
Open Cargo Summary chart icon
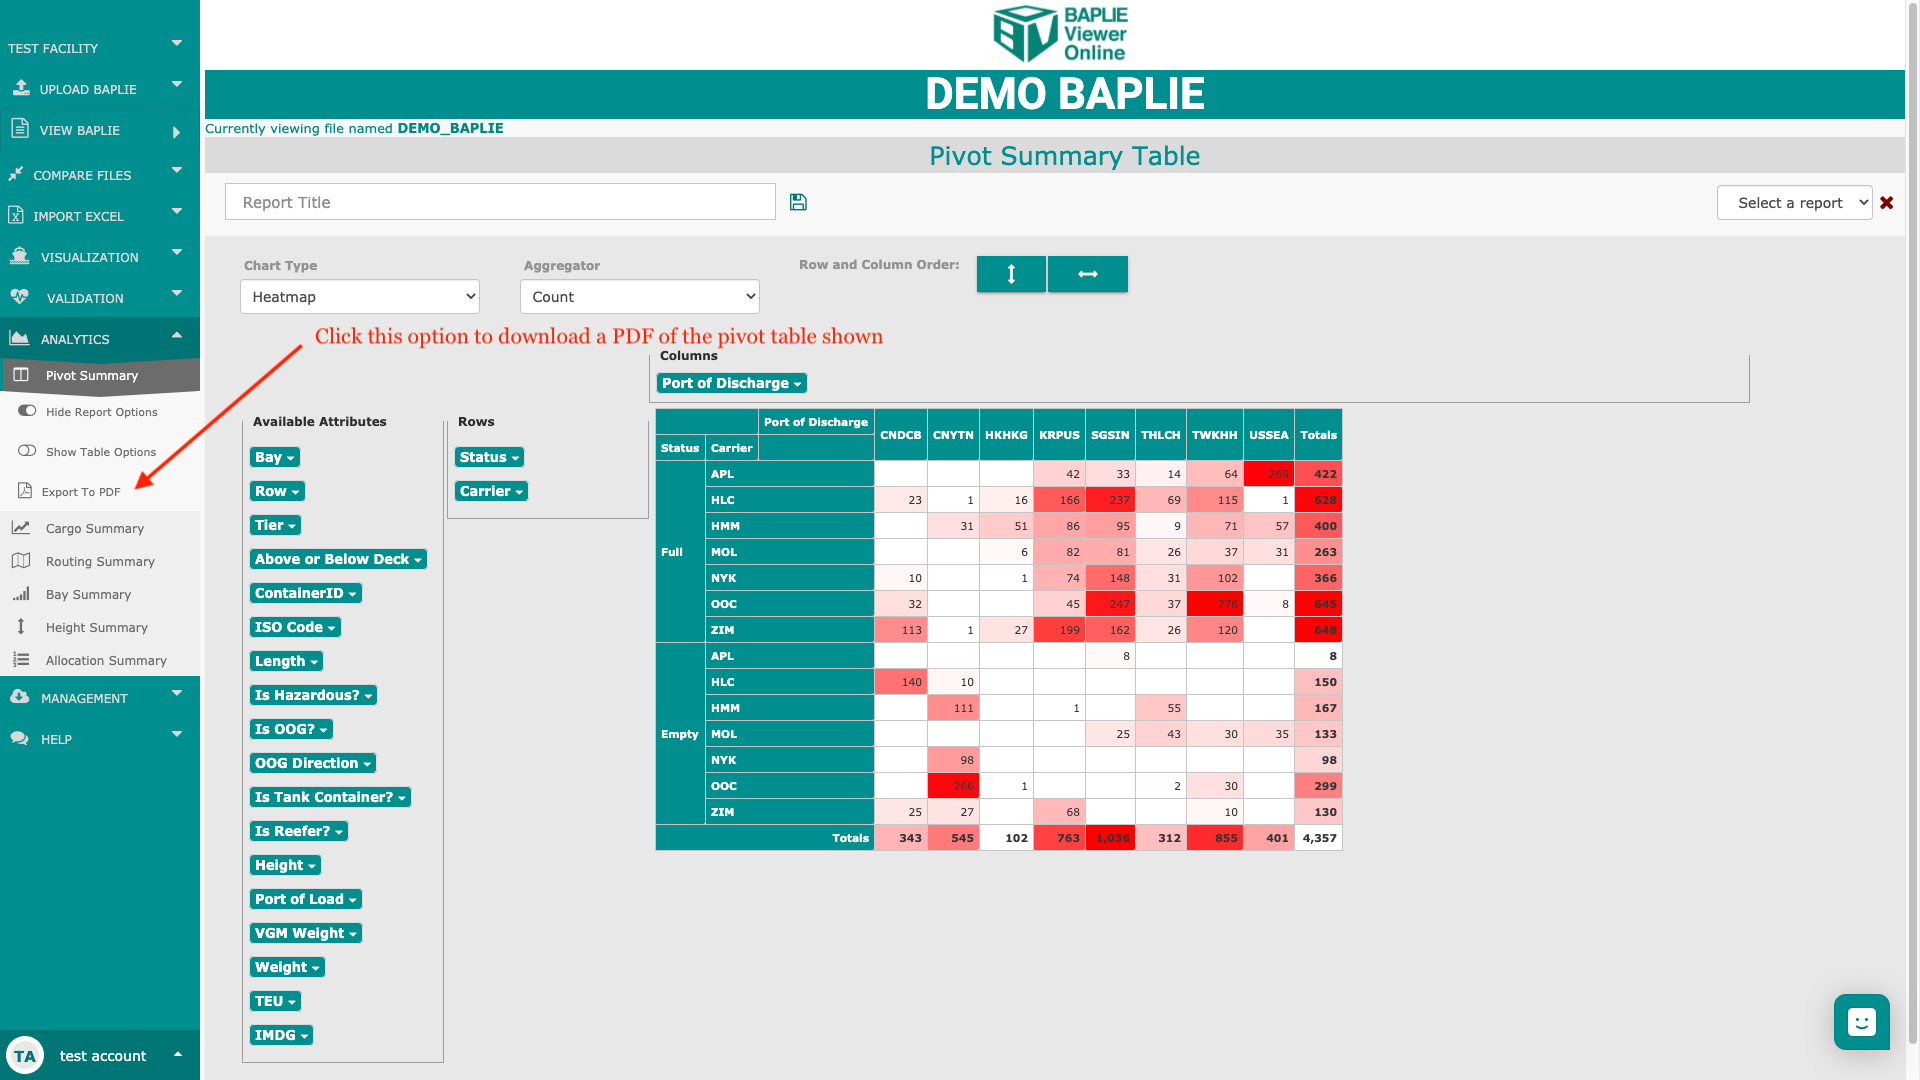pos(21,528)
